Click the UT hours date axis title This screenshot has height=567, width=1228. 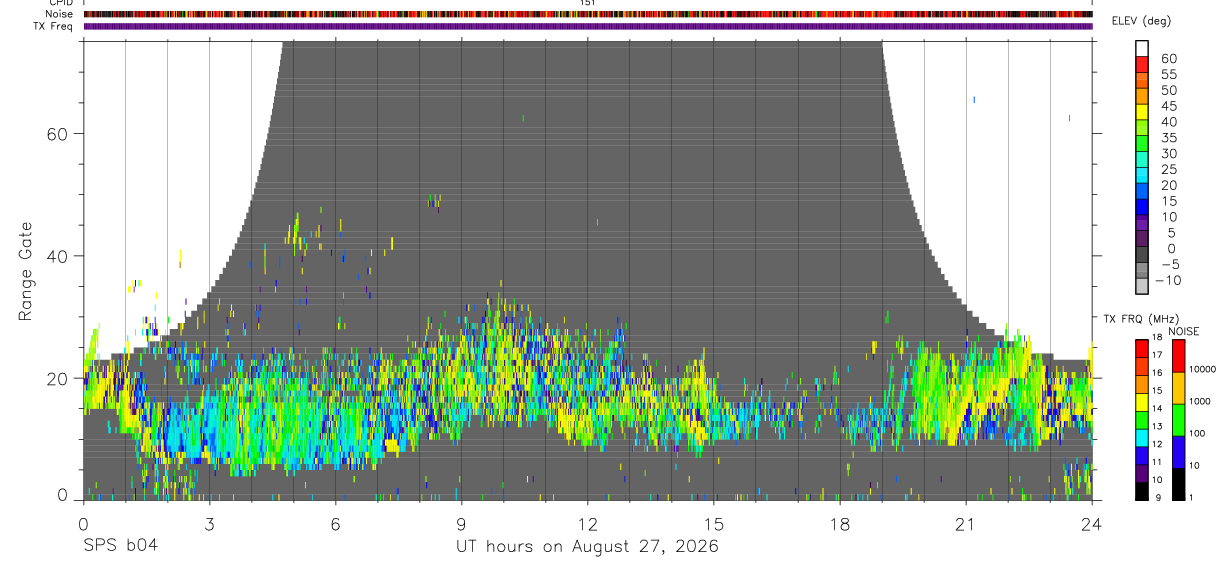tap(587, 547)
